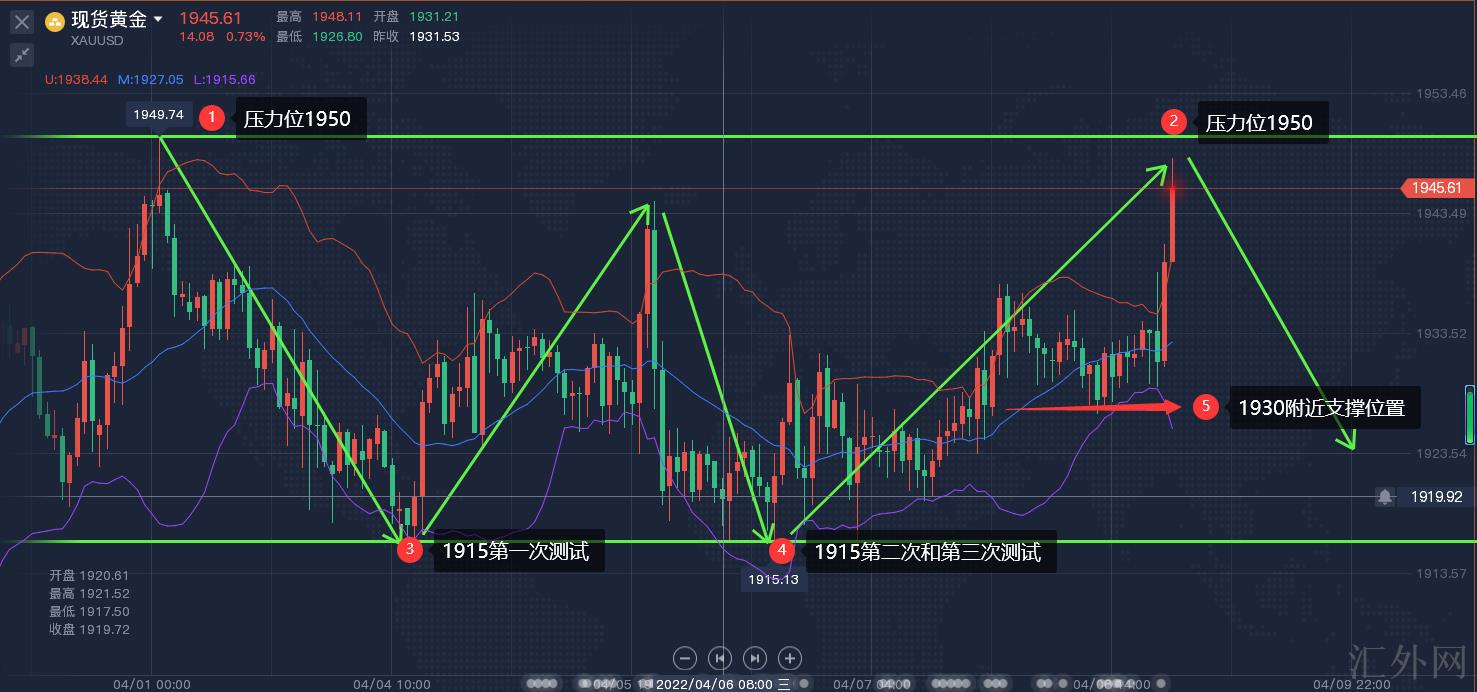The width and height of the screenshot is (1477, 692).
Task: Click the XAUUSD ticker text
Action: [x=97, y=41]
